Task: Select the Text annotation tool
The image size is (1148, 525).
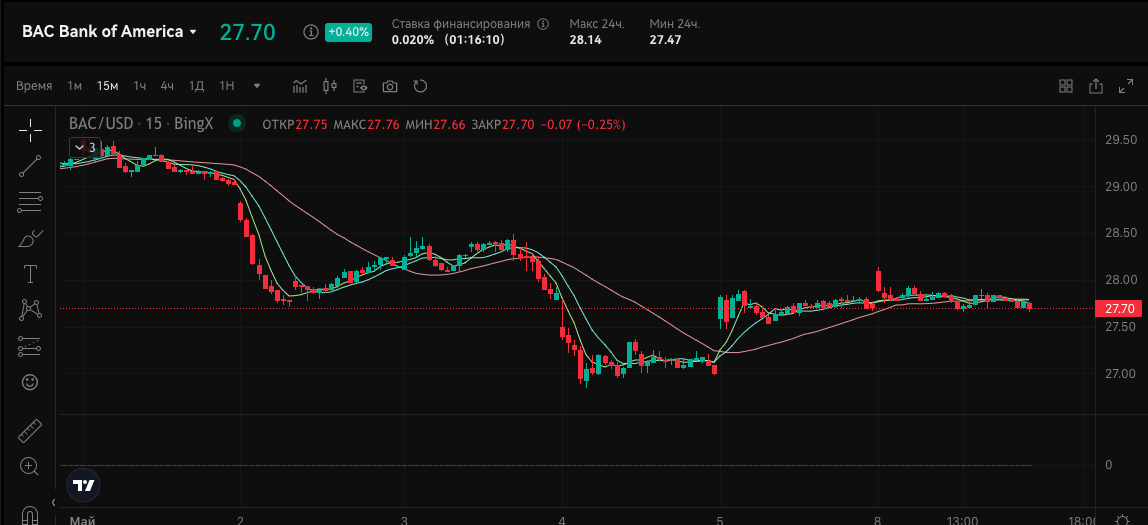Action: [30, 275]
